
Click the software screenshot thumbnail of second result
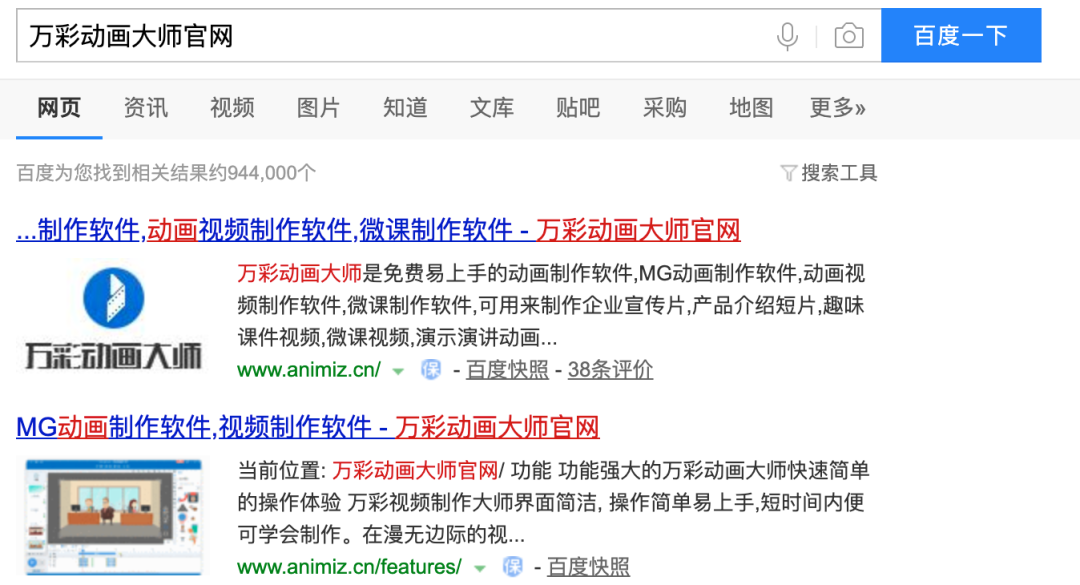tap(114, 517)
